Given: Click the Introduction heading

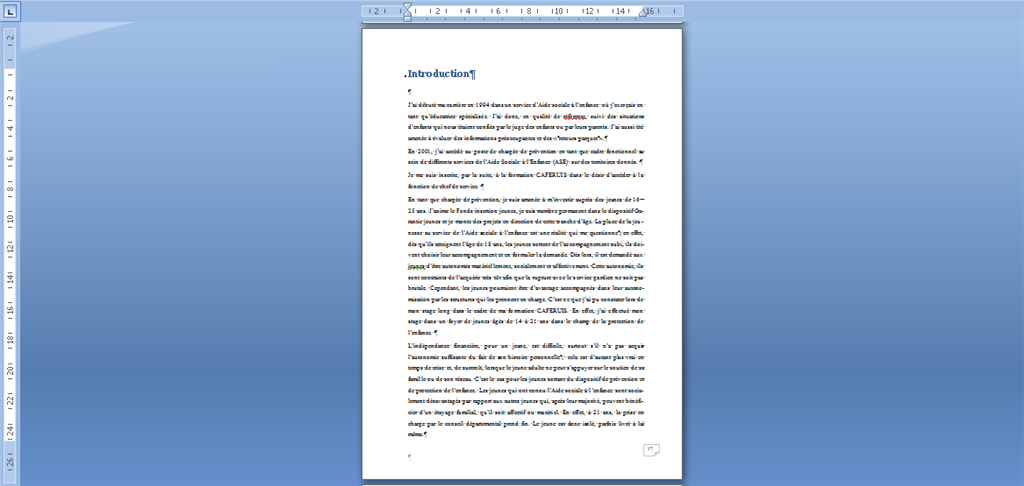Looking at the screenshot, I should tap(441, 74).
